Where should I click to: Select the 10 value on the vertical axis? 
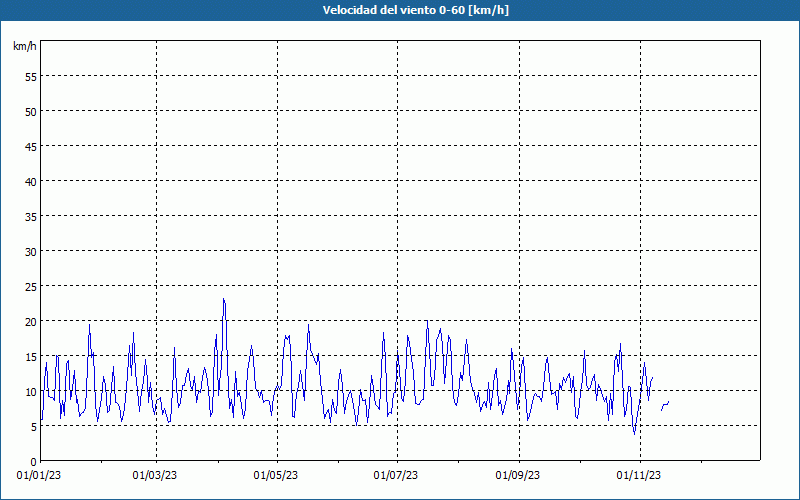pyautogui.click(x=31, y=391)
